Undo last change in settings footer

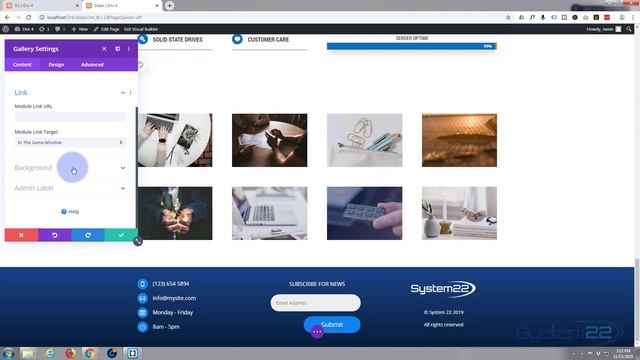click(x=55, y=235)
